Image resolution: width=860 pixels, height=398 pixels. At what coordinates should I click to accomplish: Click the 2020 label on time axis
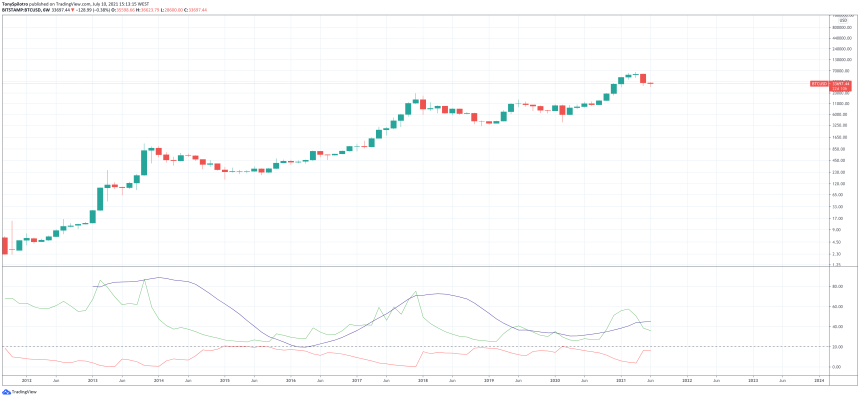[x=555, y=379]
